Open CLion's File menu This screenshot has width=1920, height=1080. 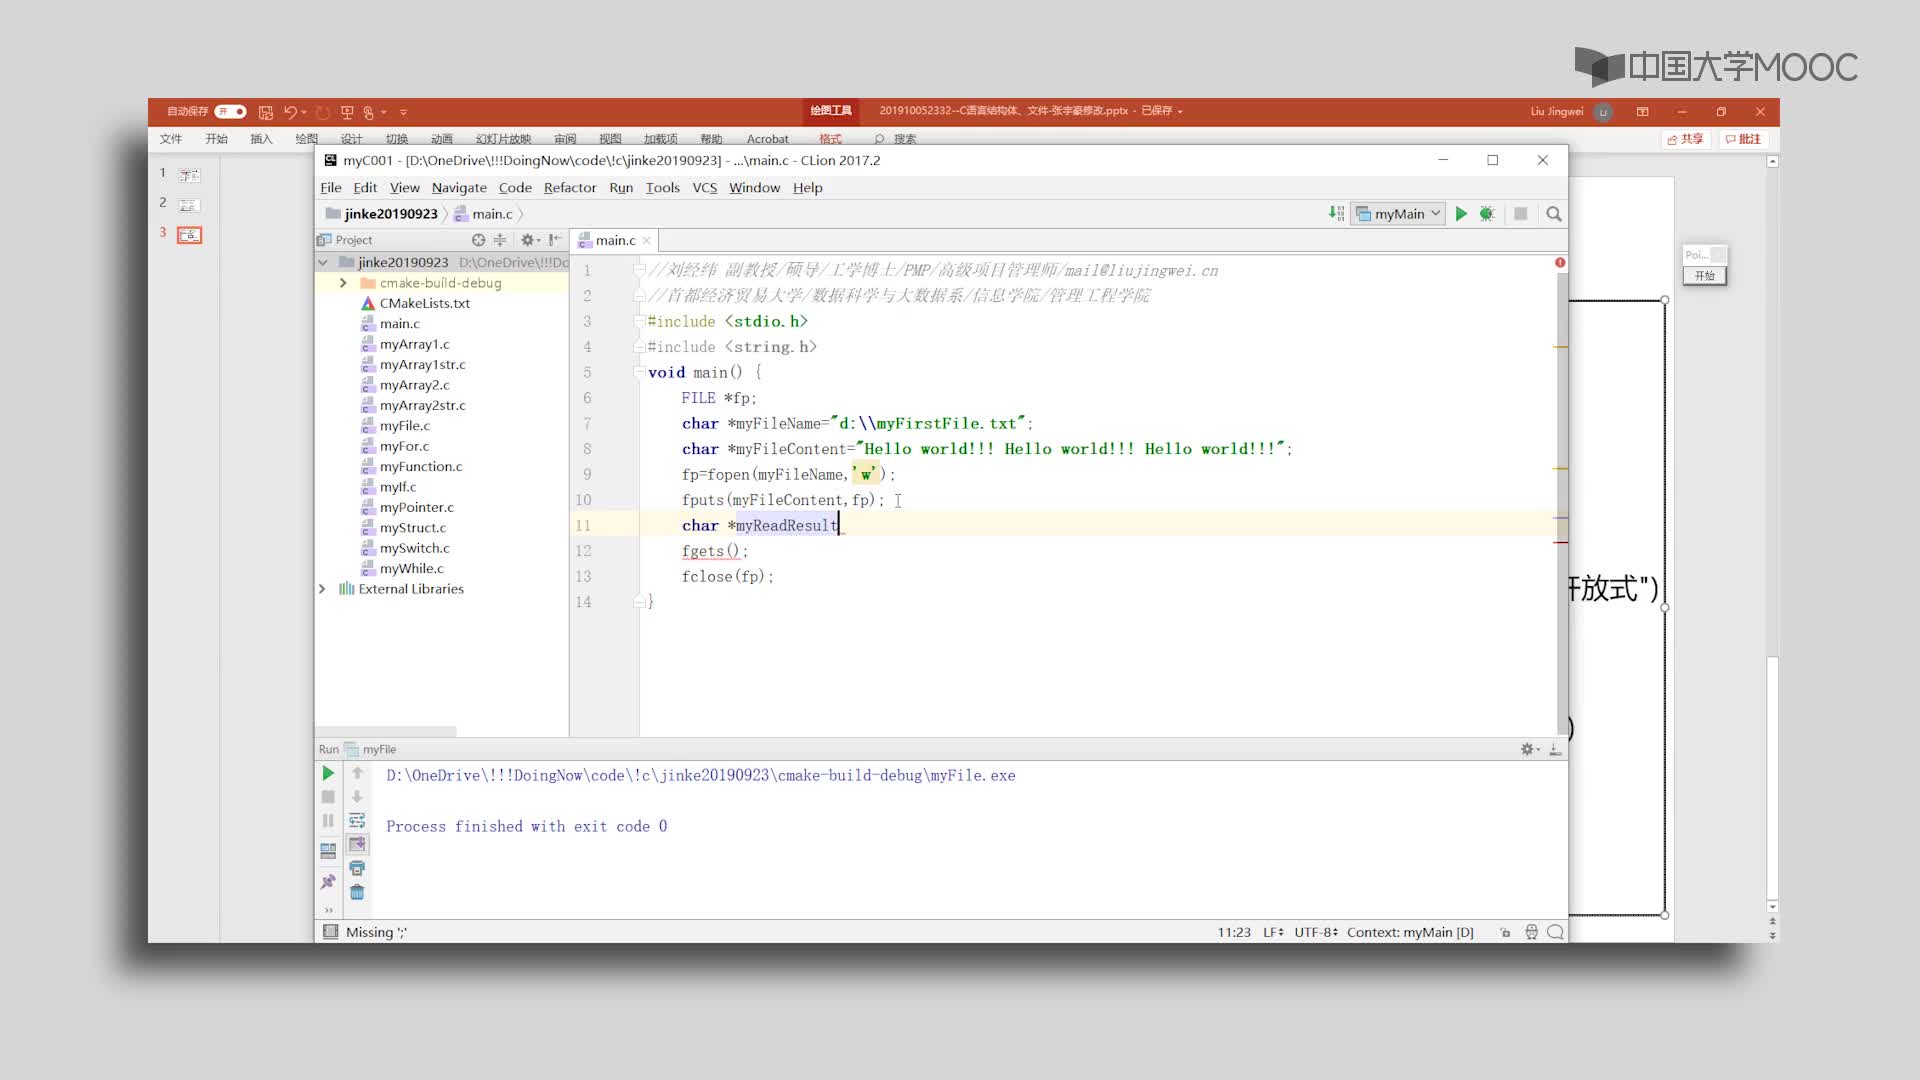click(x=330, y=188)
